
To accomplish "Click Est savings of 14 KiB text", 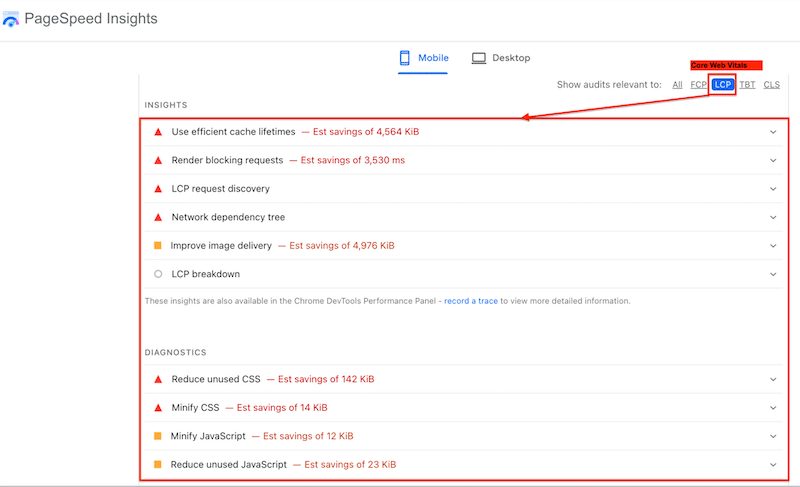I will click(282, 407).
